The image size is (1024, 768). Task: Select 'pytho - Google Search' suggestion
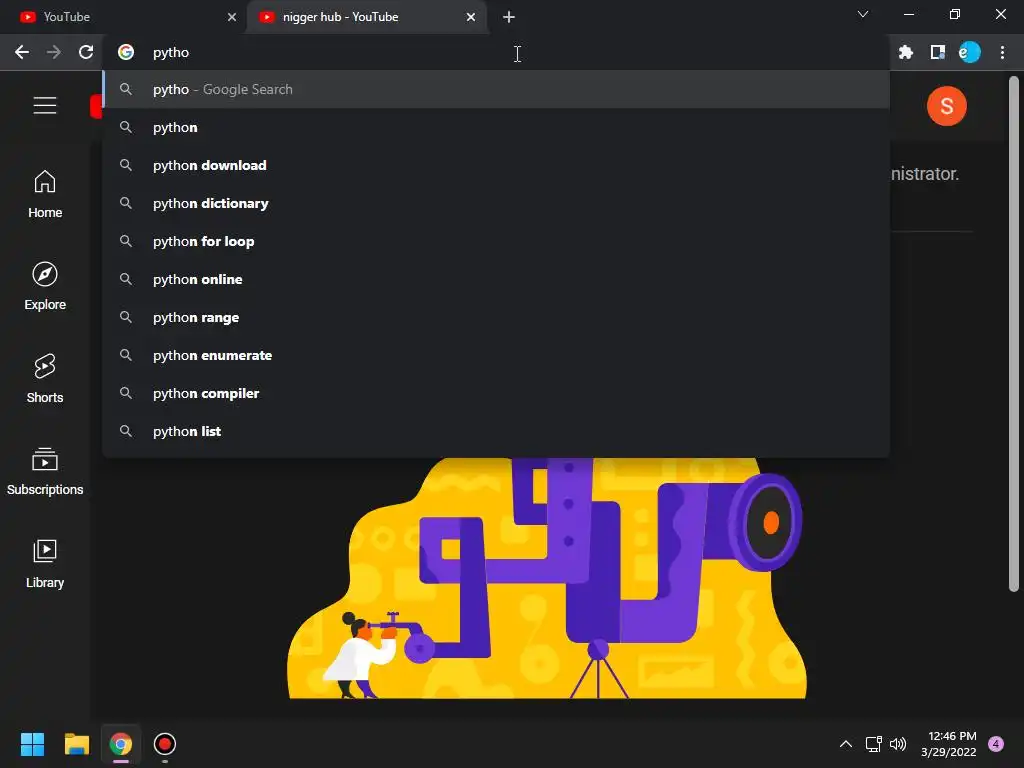[x=496, y=89]
